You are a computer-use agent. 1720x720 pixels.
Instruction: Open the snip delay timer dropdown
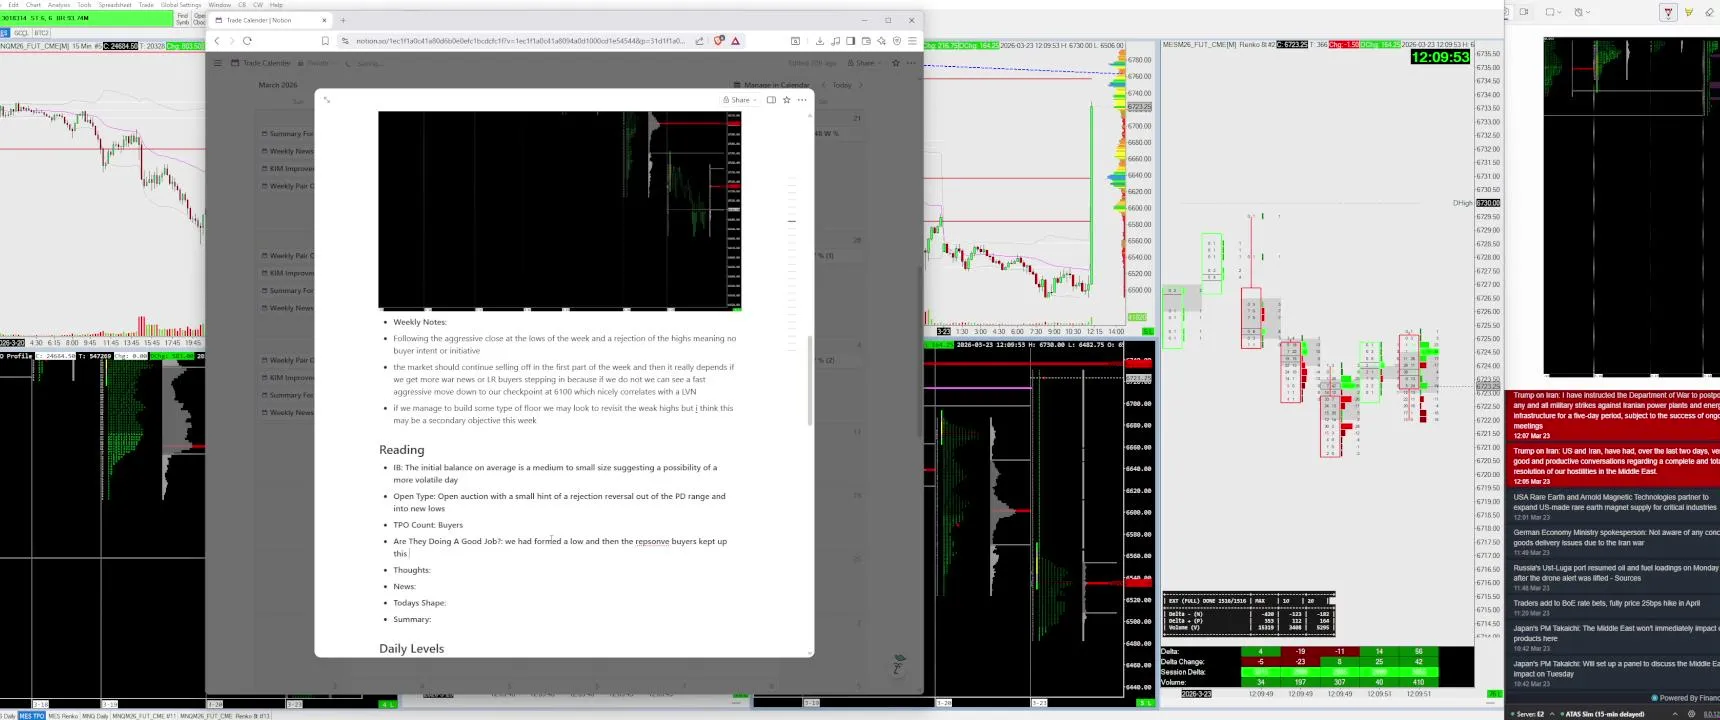pos(1581,12)
